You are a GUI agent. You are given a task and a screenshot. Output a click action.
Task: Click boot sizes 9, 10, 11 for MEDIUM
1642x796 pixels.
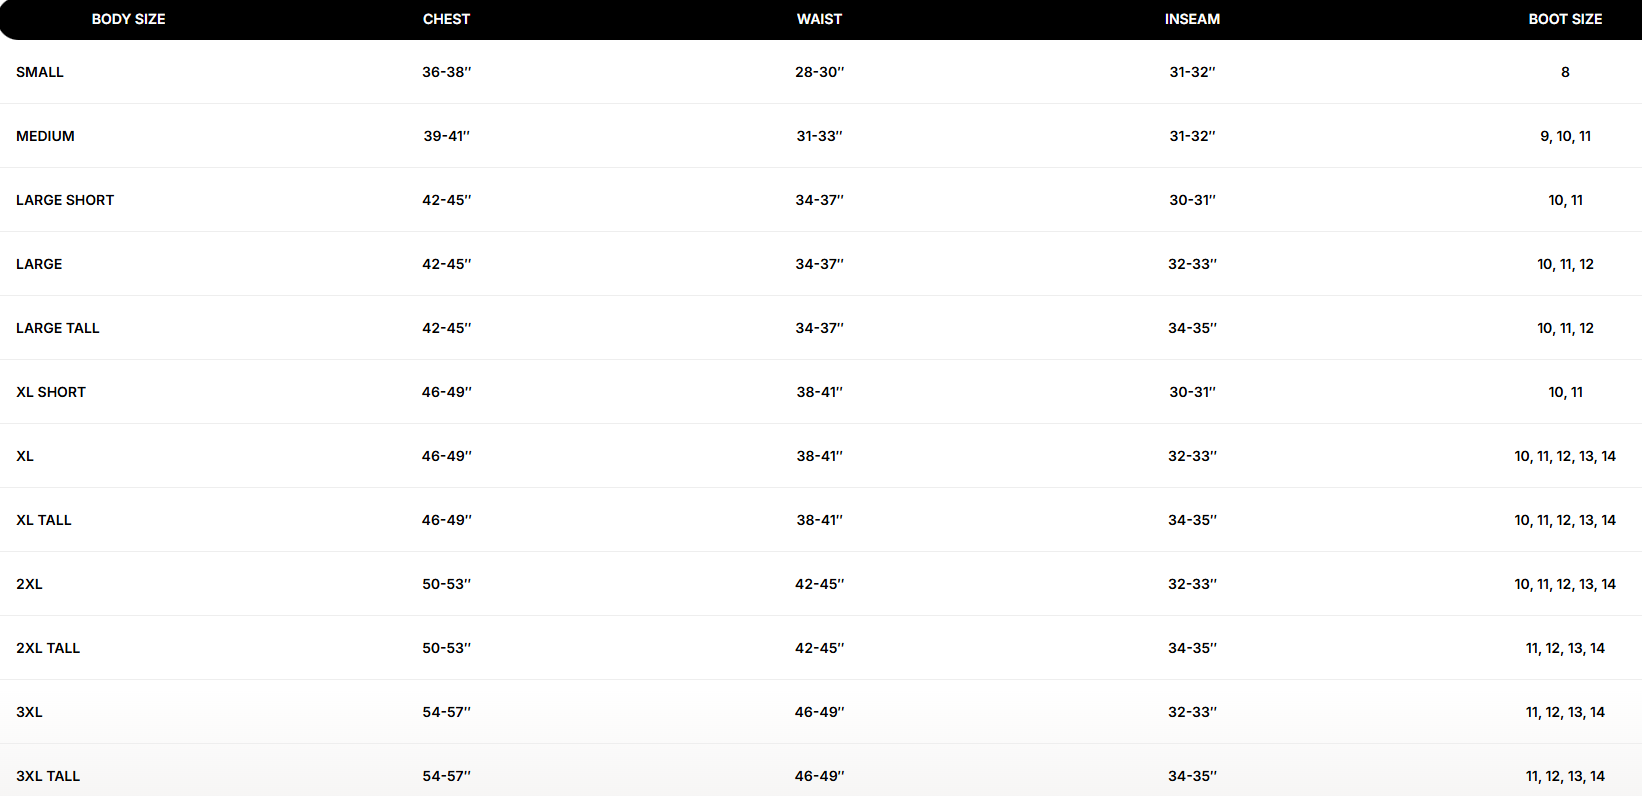pyautogui.click(x=1565, y=136)
